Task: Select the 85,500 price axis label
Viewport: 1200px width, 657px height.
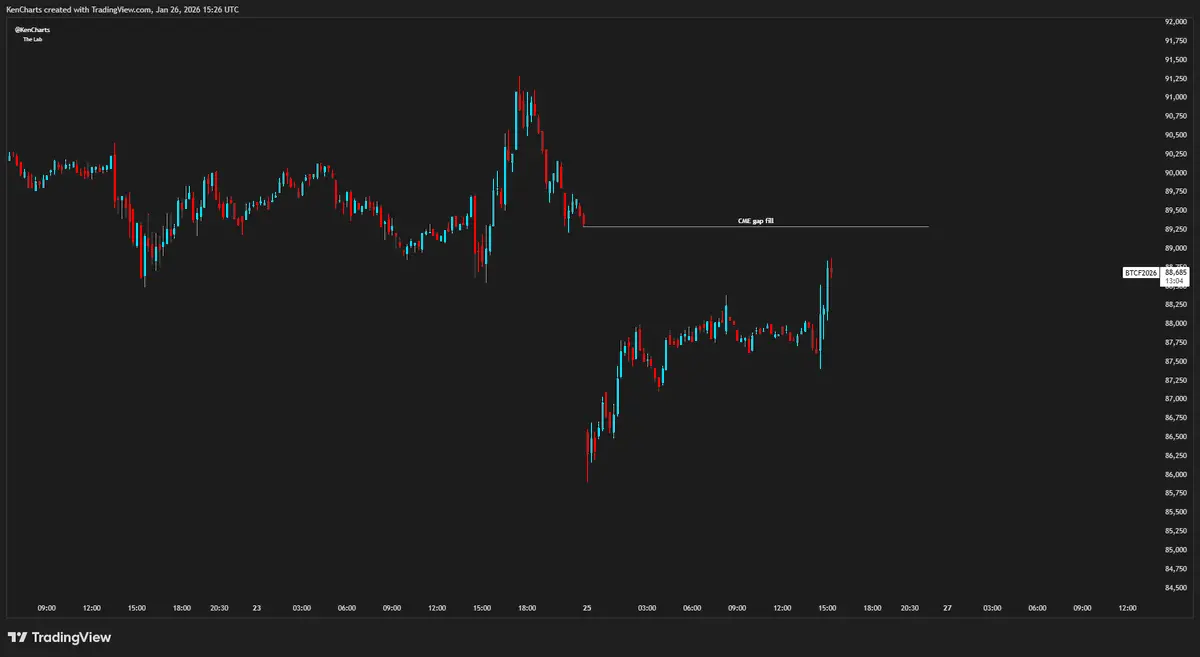Action: pos(1176,513)
